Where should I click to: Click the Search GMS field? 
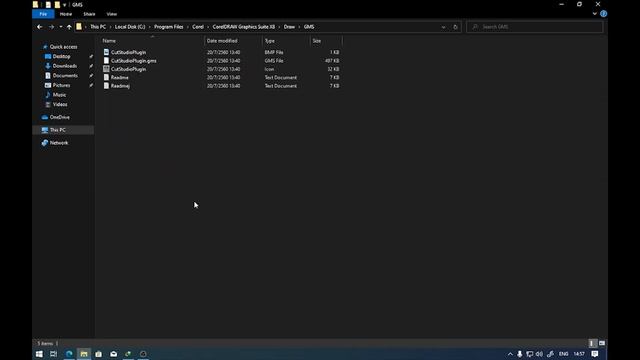pos(535,27)
